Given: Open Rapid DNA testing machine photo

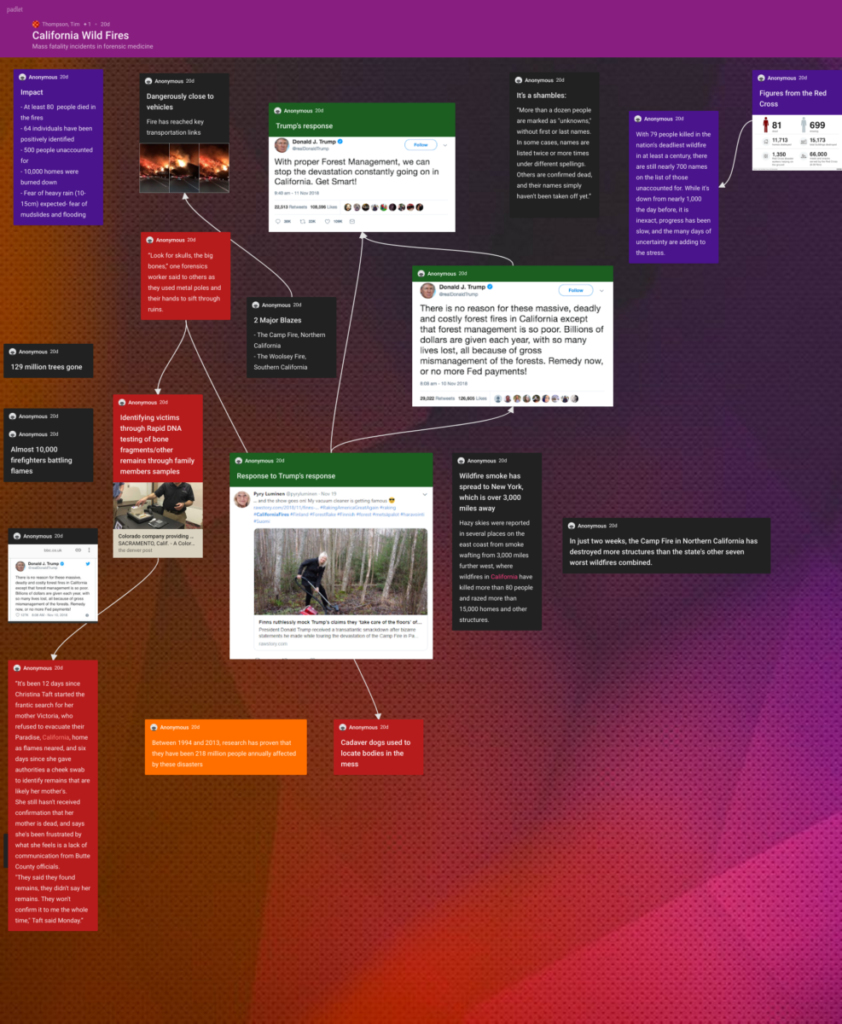Looking at the screenshot, I should tap(157, 506).
